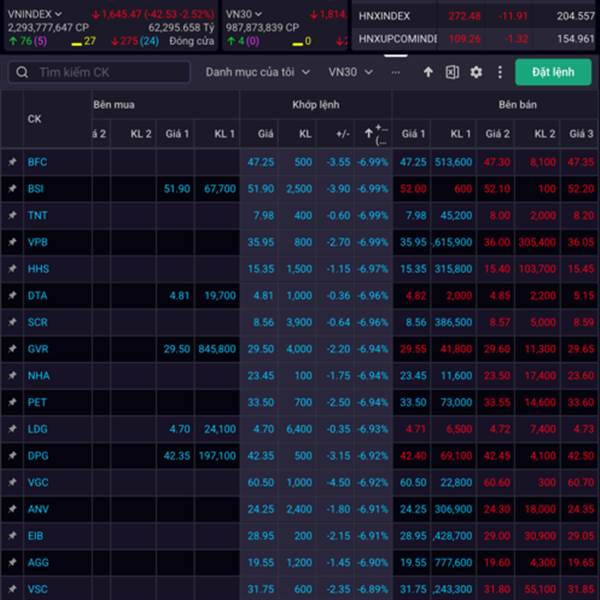Image resolution: width=600 pixels, height=600 pixels.
Task: Click HHS change percent -6.97%
Action: (x=373, y=269)
